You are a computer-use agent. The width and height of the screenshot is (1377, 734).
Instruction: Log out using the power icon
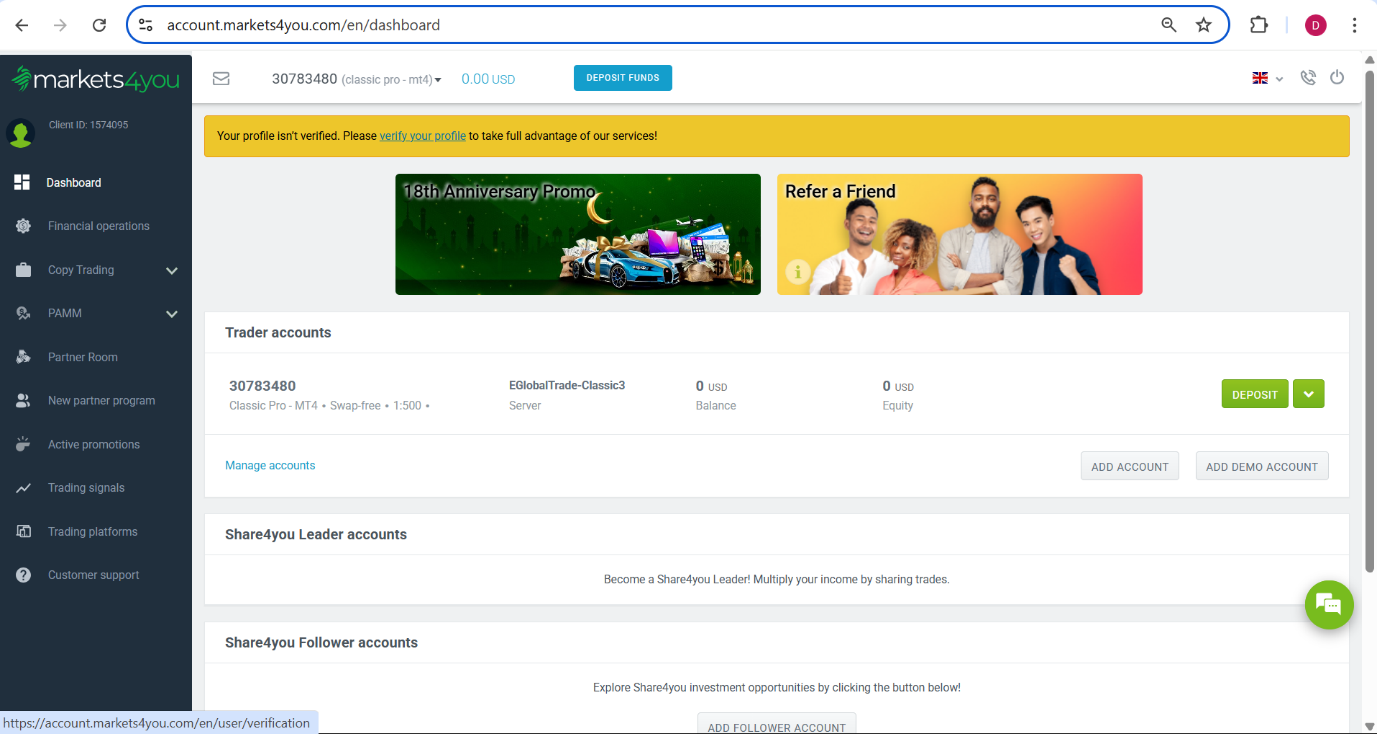[1337, 78]
